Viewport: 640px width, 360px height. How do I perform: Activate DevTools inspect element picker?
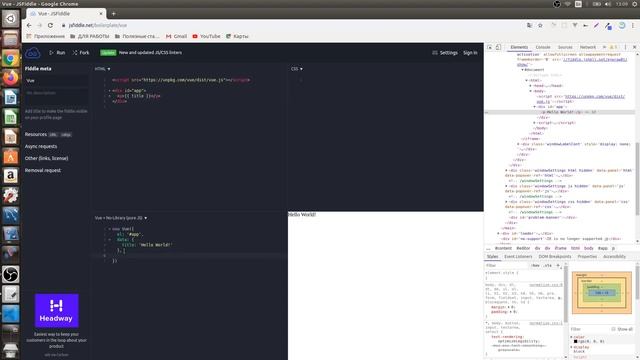point(489,47)
